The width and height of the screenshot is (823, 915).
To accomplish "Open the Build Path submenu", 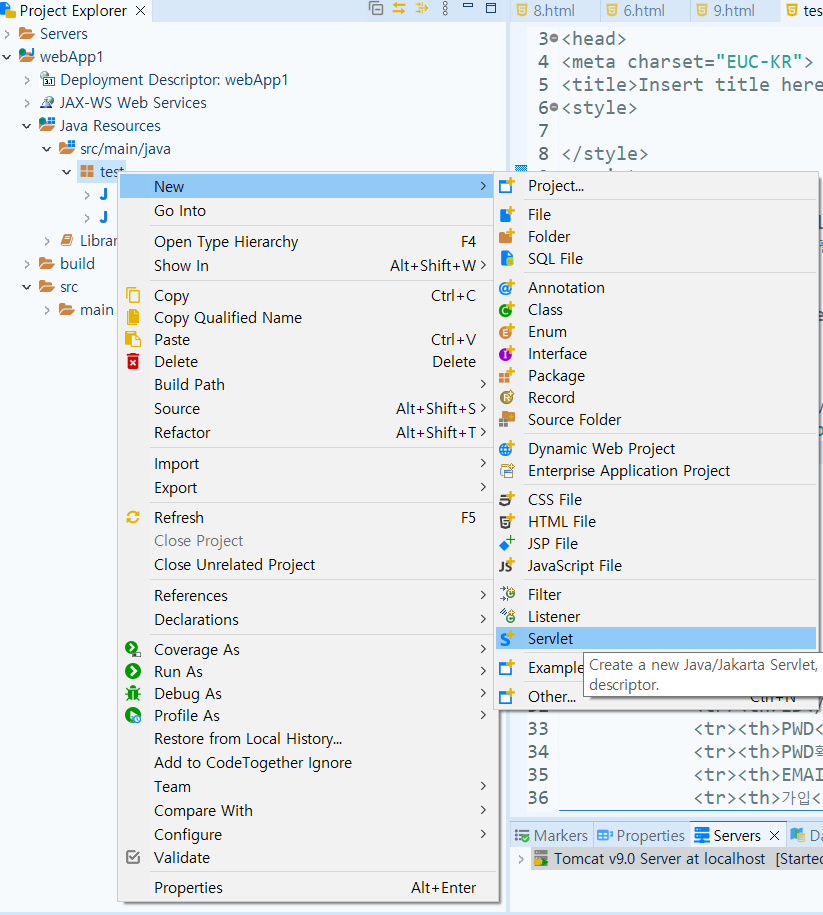I will point(308,385).
